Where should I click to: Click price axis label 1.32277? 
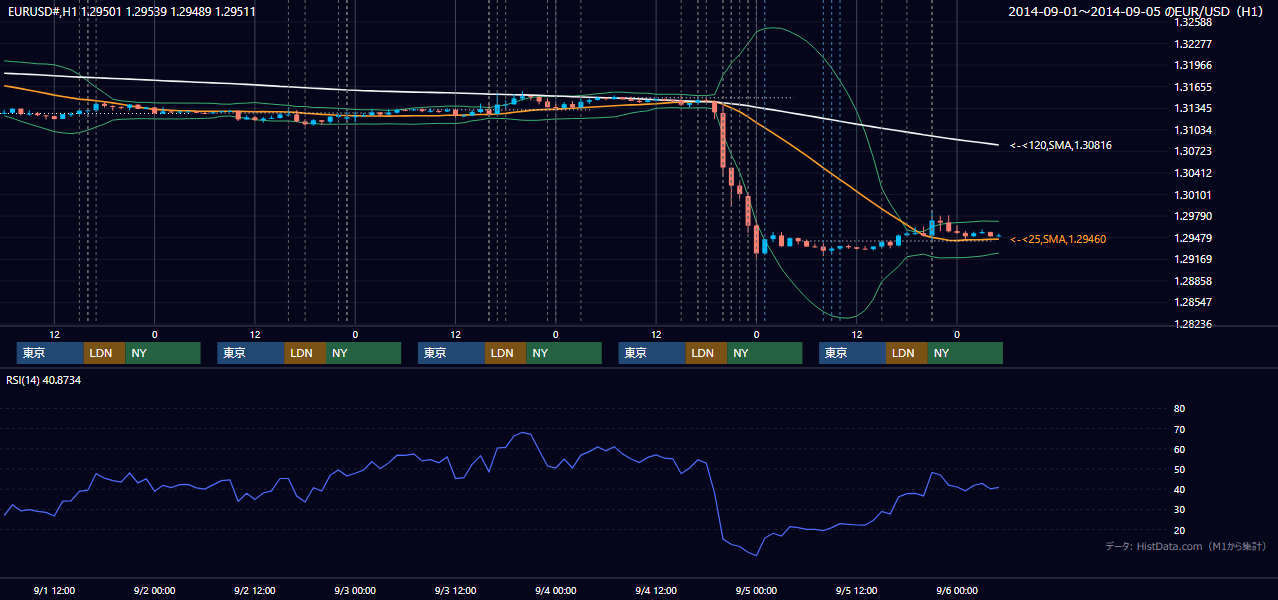[x=1193, y=44]
